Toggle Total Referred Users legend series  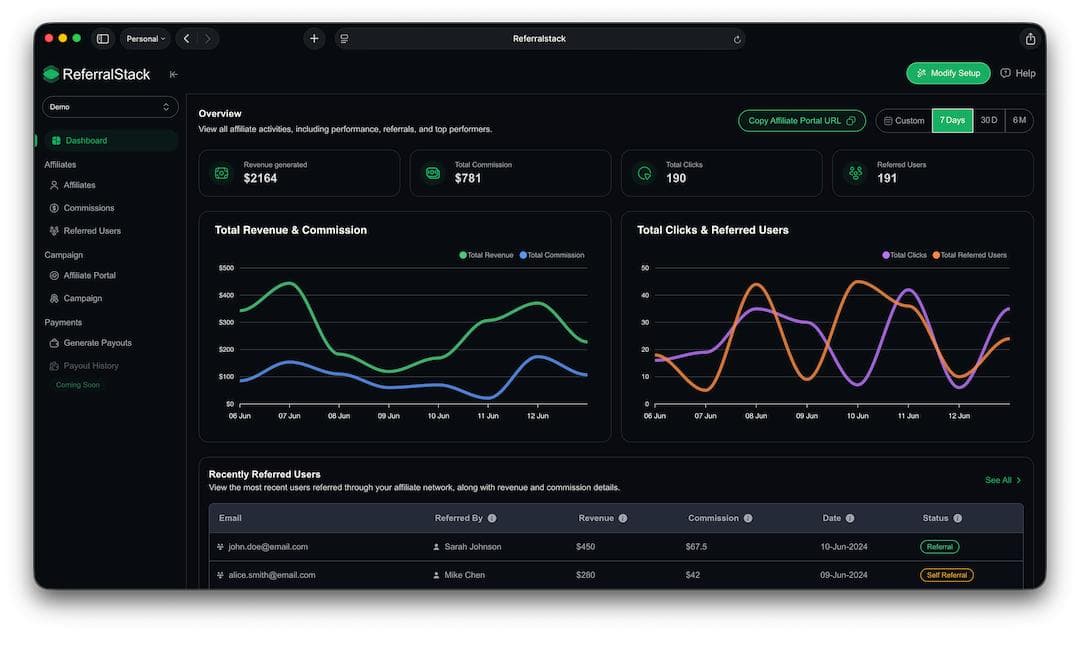970,255
